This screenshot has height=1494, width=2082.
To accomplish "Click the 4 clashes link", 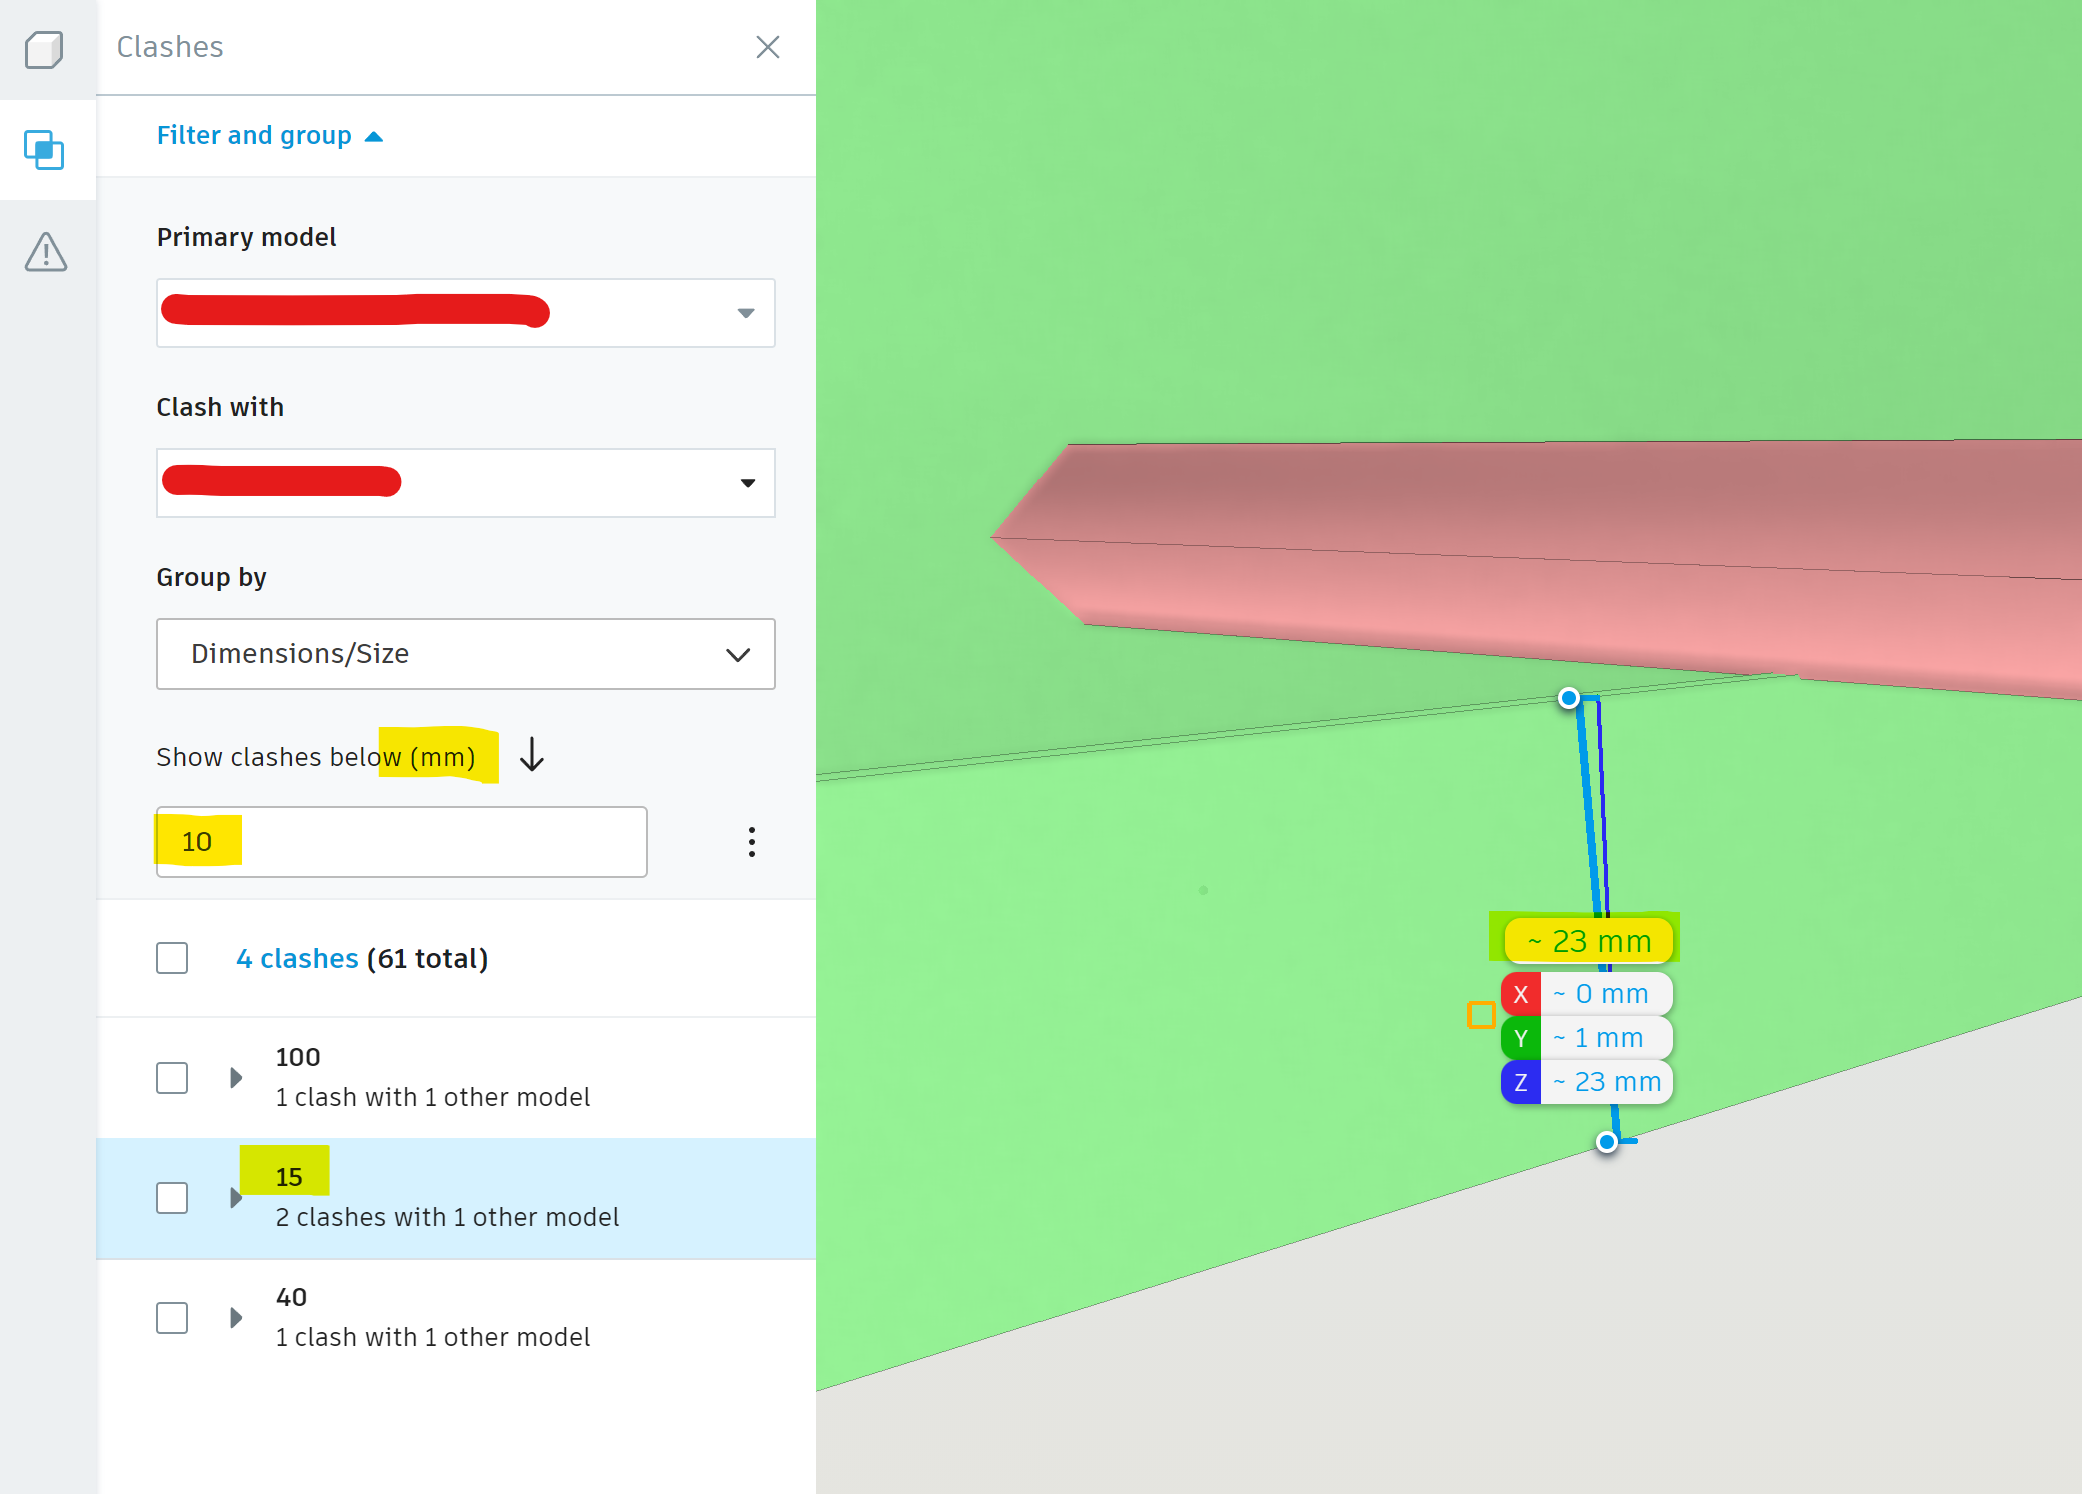I will coord(296,958).
